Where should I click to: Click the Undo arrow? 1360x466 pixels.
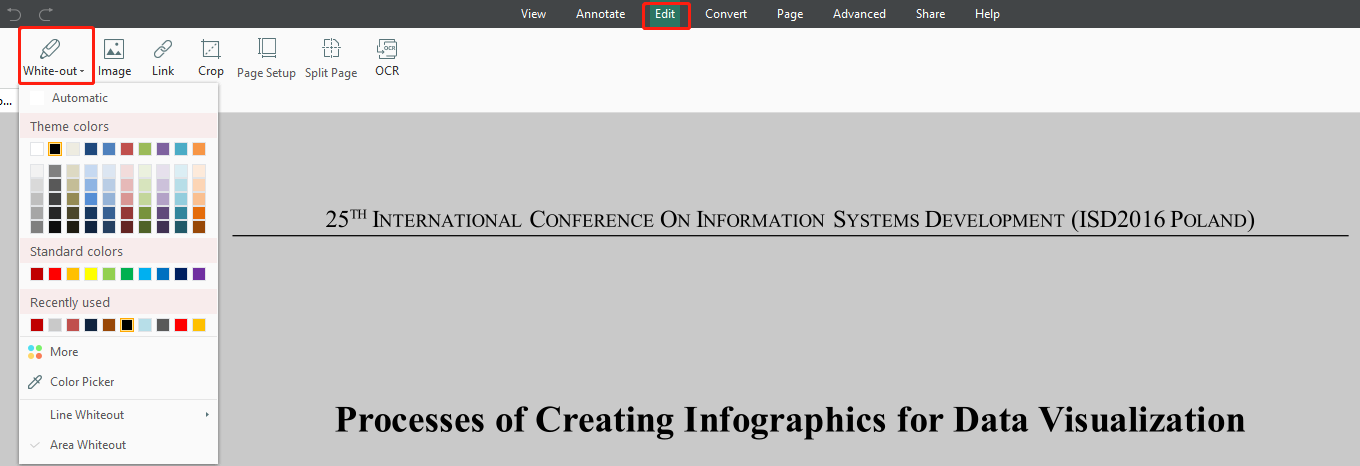coord(14,14)
